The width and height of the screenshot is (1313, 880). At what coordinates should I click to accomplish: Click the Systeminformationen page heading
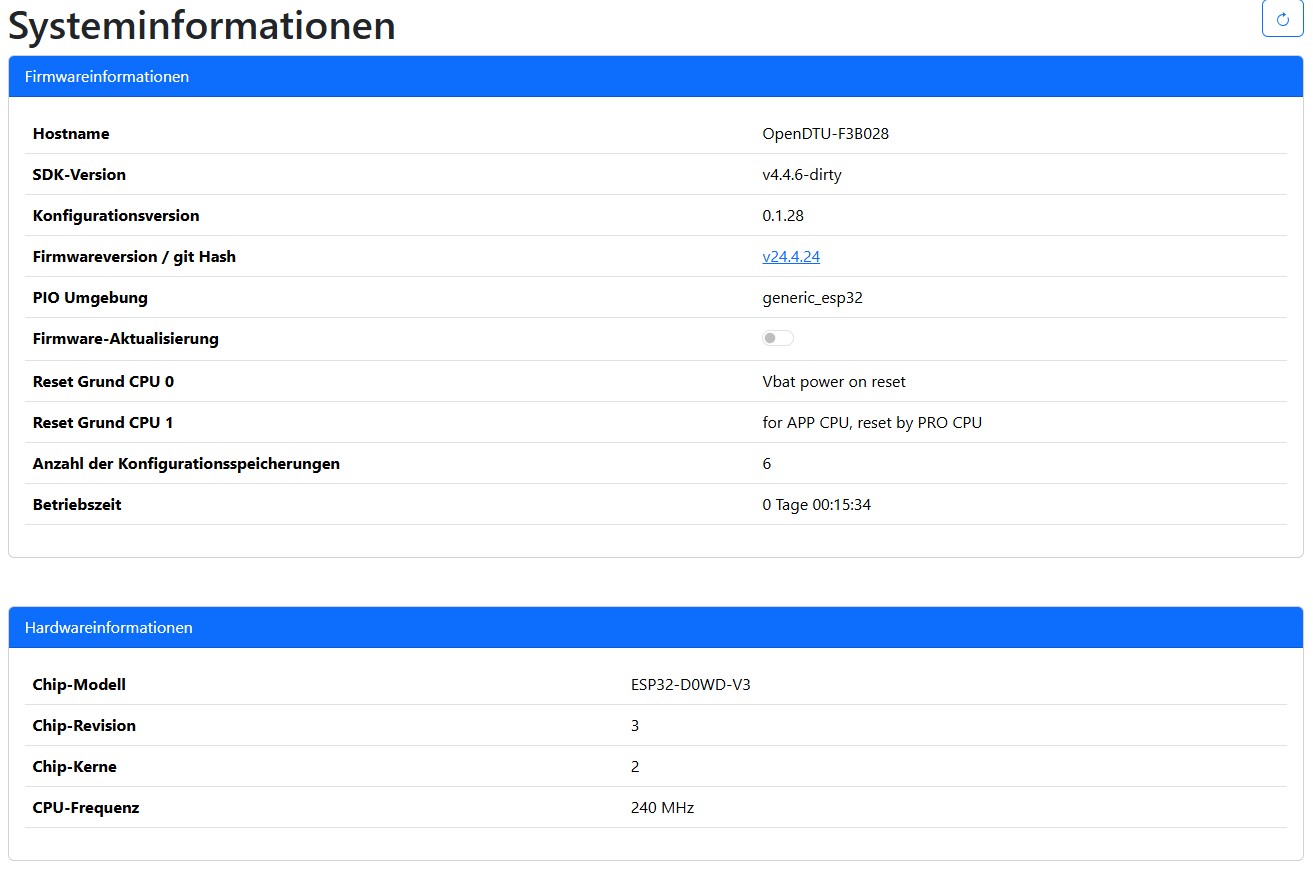202,26
